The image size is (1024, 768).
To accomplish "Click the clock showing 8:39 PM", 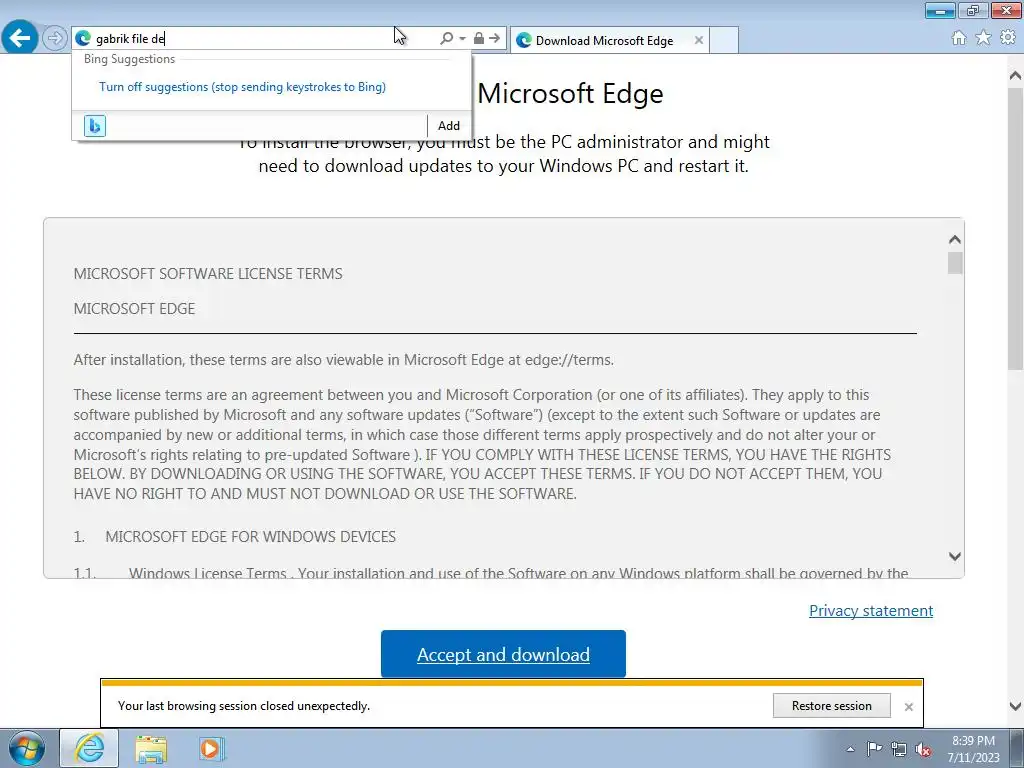I will tap(973, 741).
